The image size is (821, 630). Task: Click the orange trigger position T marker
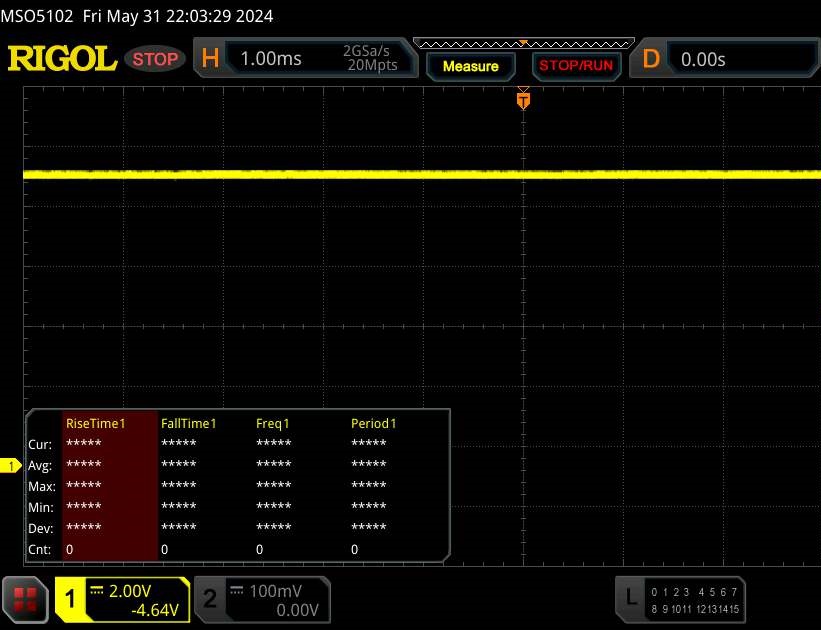523,100
